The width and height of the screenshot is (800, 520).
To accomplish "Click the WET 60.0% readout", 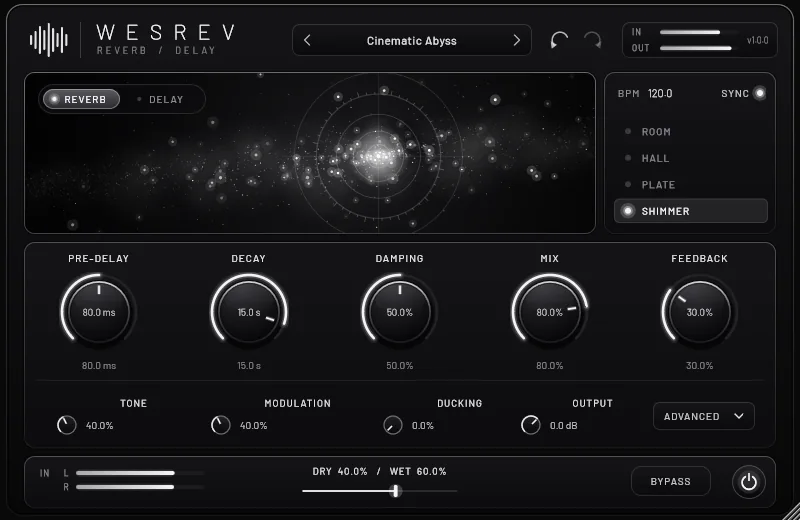I will (x=418, y=472).
